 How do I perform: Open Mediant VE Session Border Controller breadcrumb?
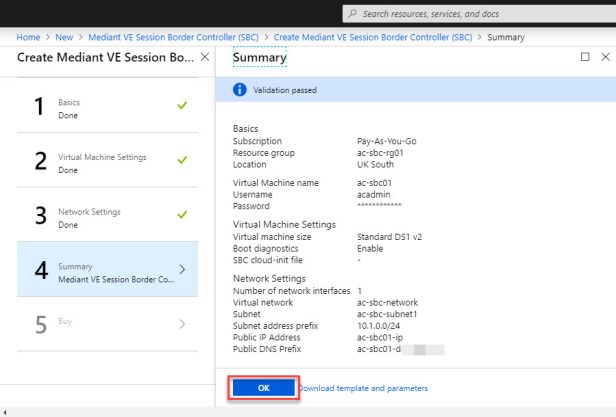tap(174, 36)
